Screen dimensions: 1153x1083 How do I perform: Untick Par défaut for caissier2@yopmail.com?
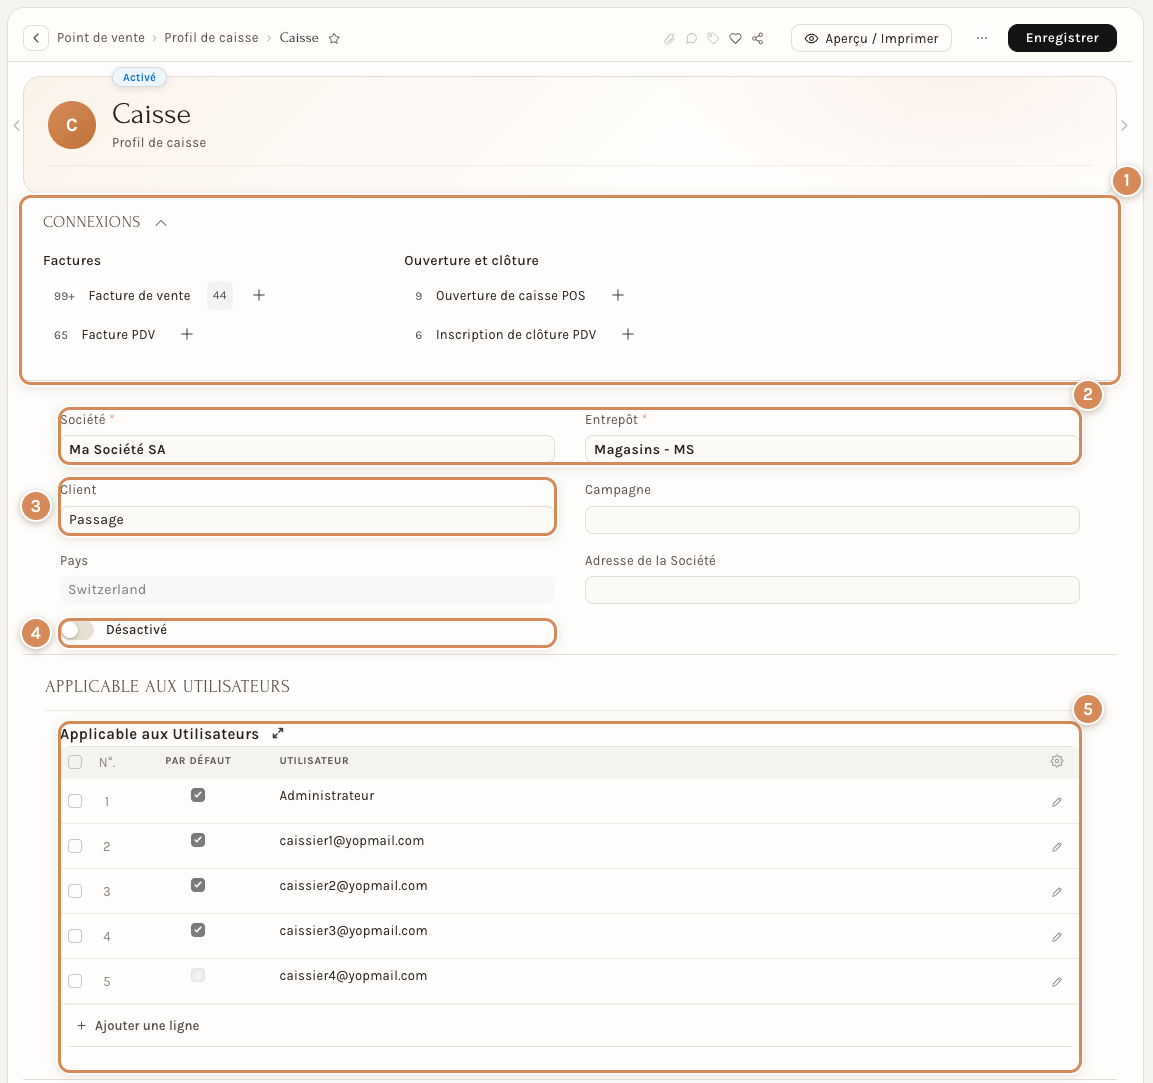click(x=198, y=885)
